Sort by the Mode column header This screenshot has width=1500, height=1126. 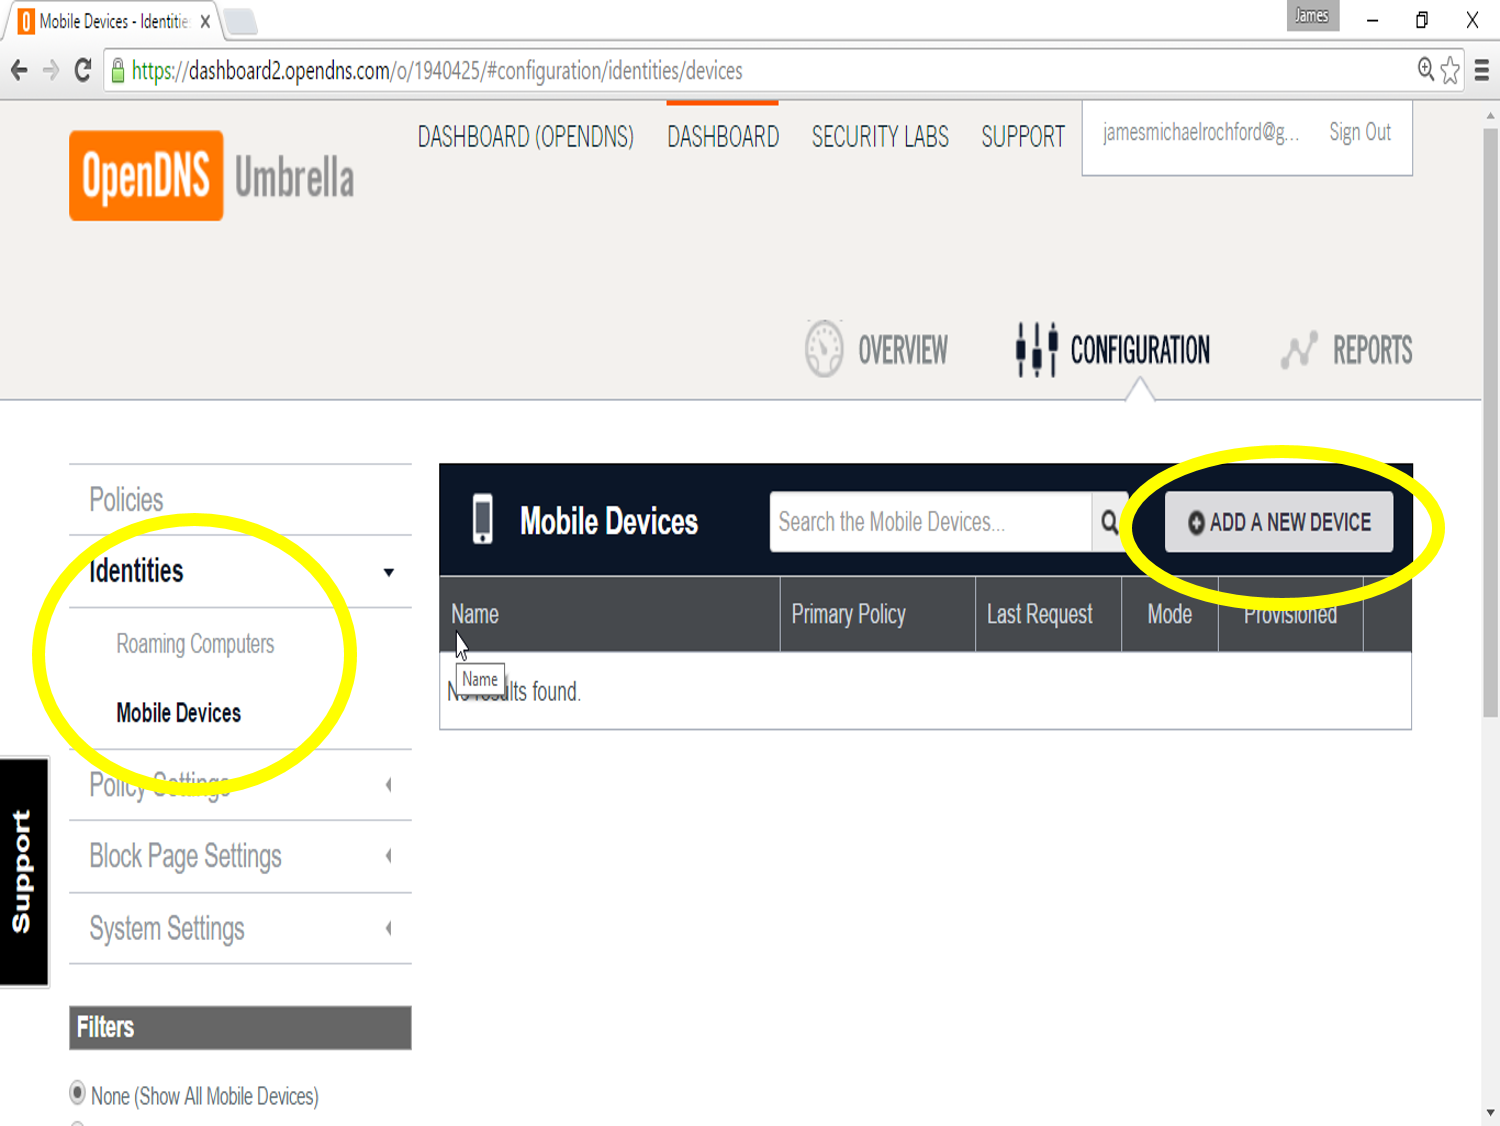coord(1170,614)
